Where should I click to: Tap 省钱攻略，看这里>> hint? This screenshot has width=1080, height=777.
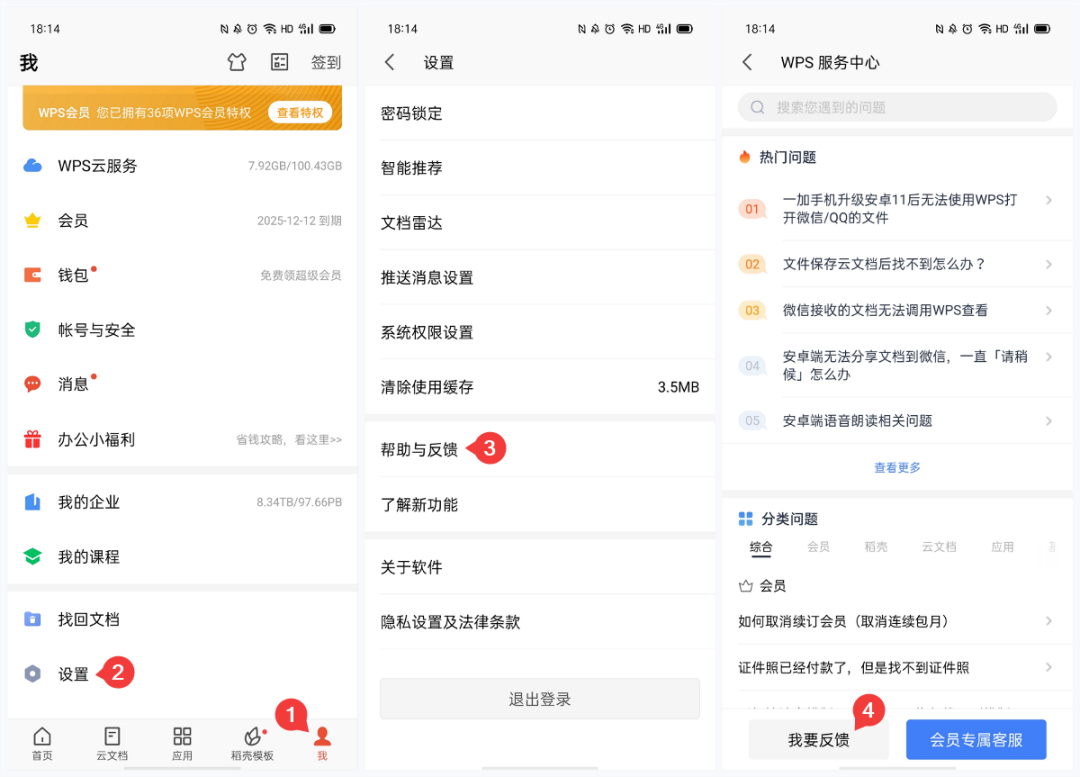pyautogui.click(x=289, y=439)
